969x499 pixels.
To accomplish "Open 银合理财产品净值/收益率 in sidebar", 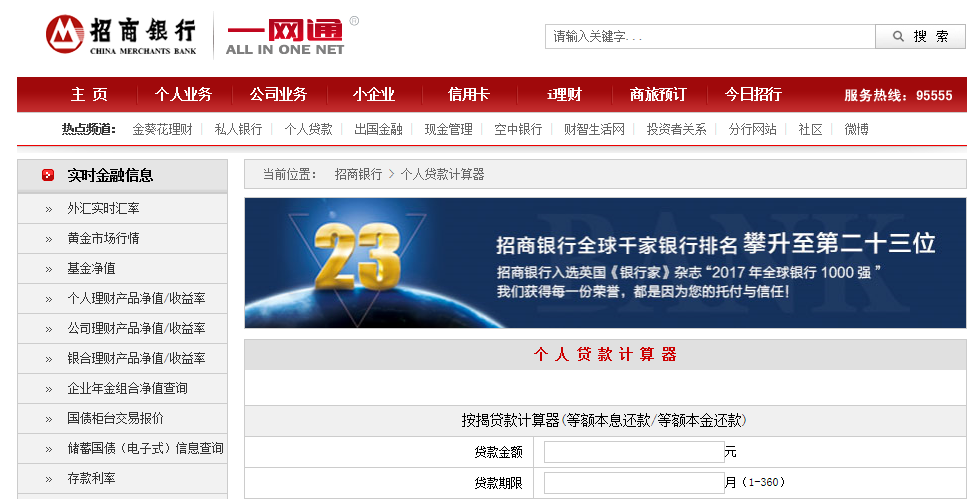I will 137,359.
